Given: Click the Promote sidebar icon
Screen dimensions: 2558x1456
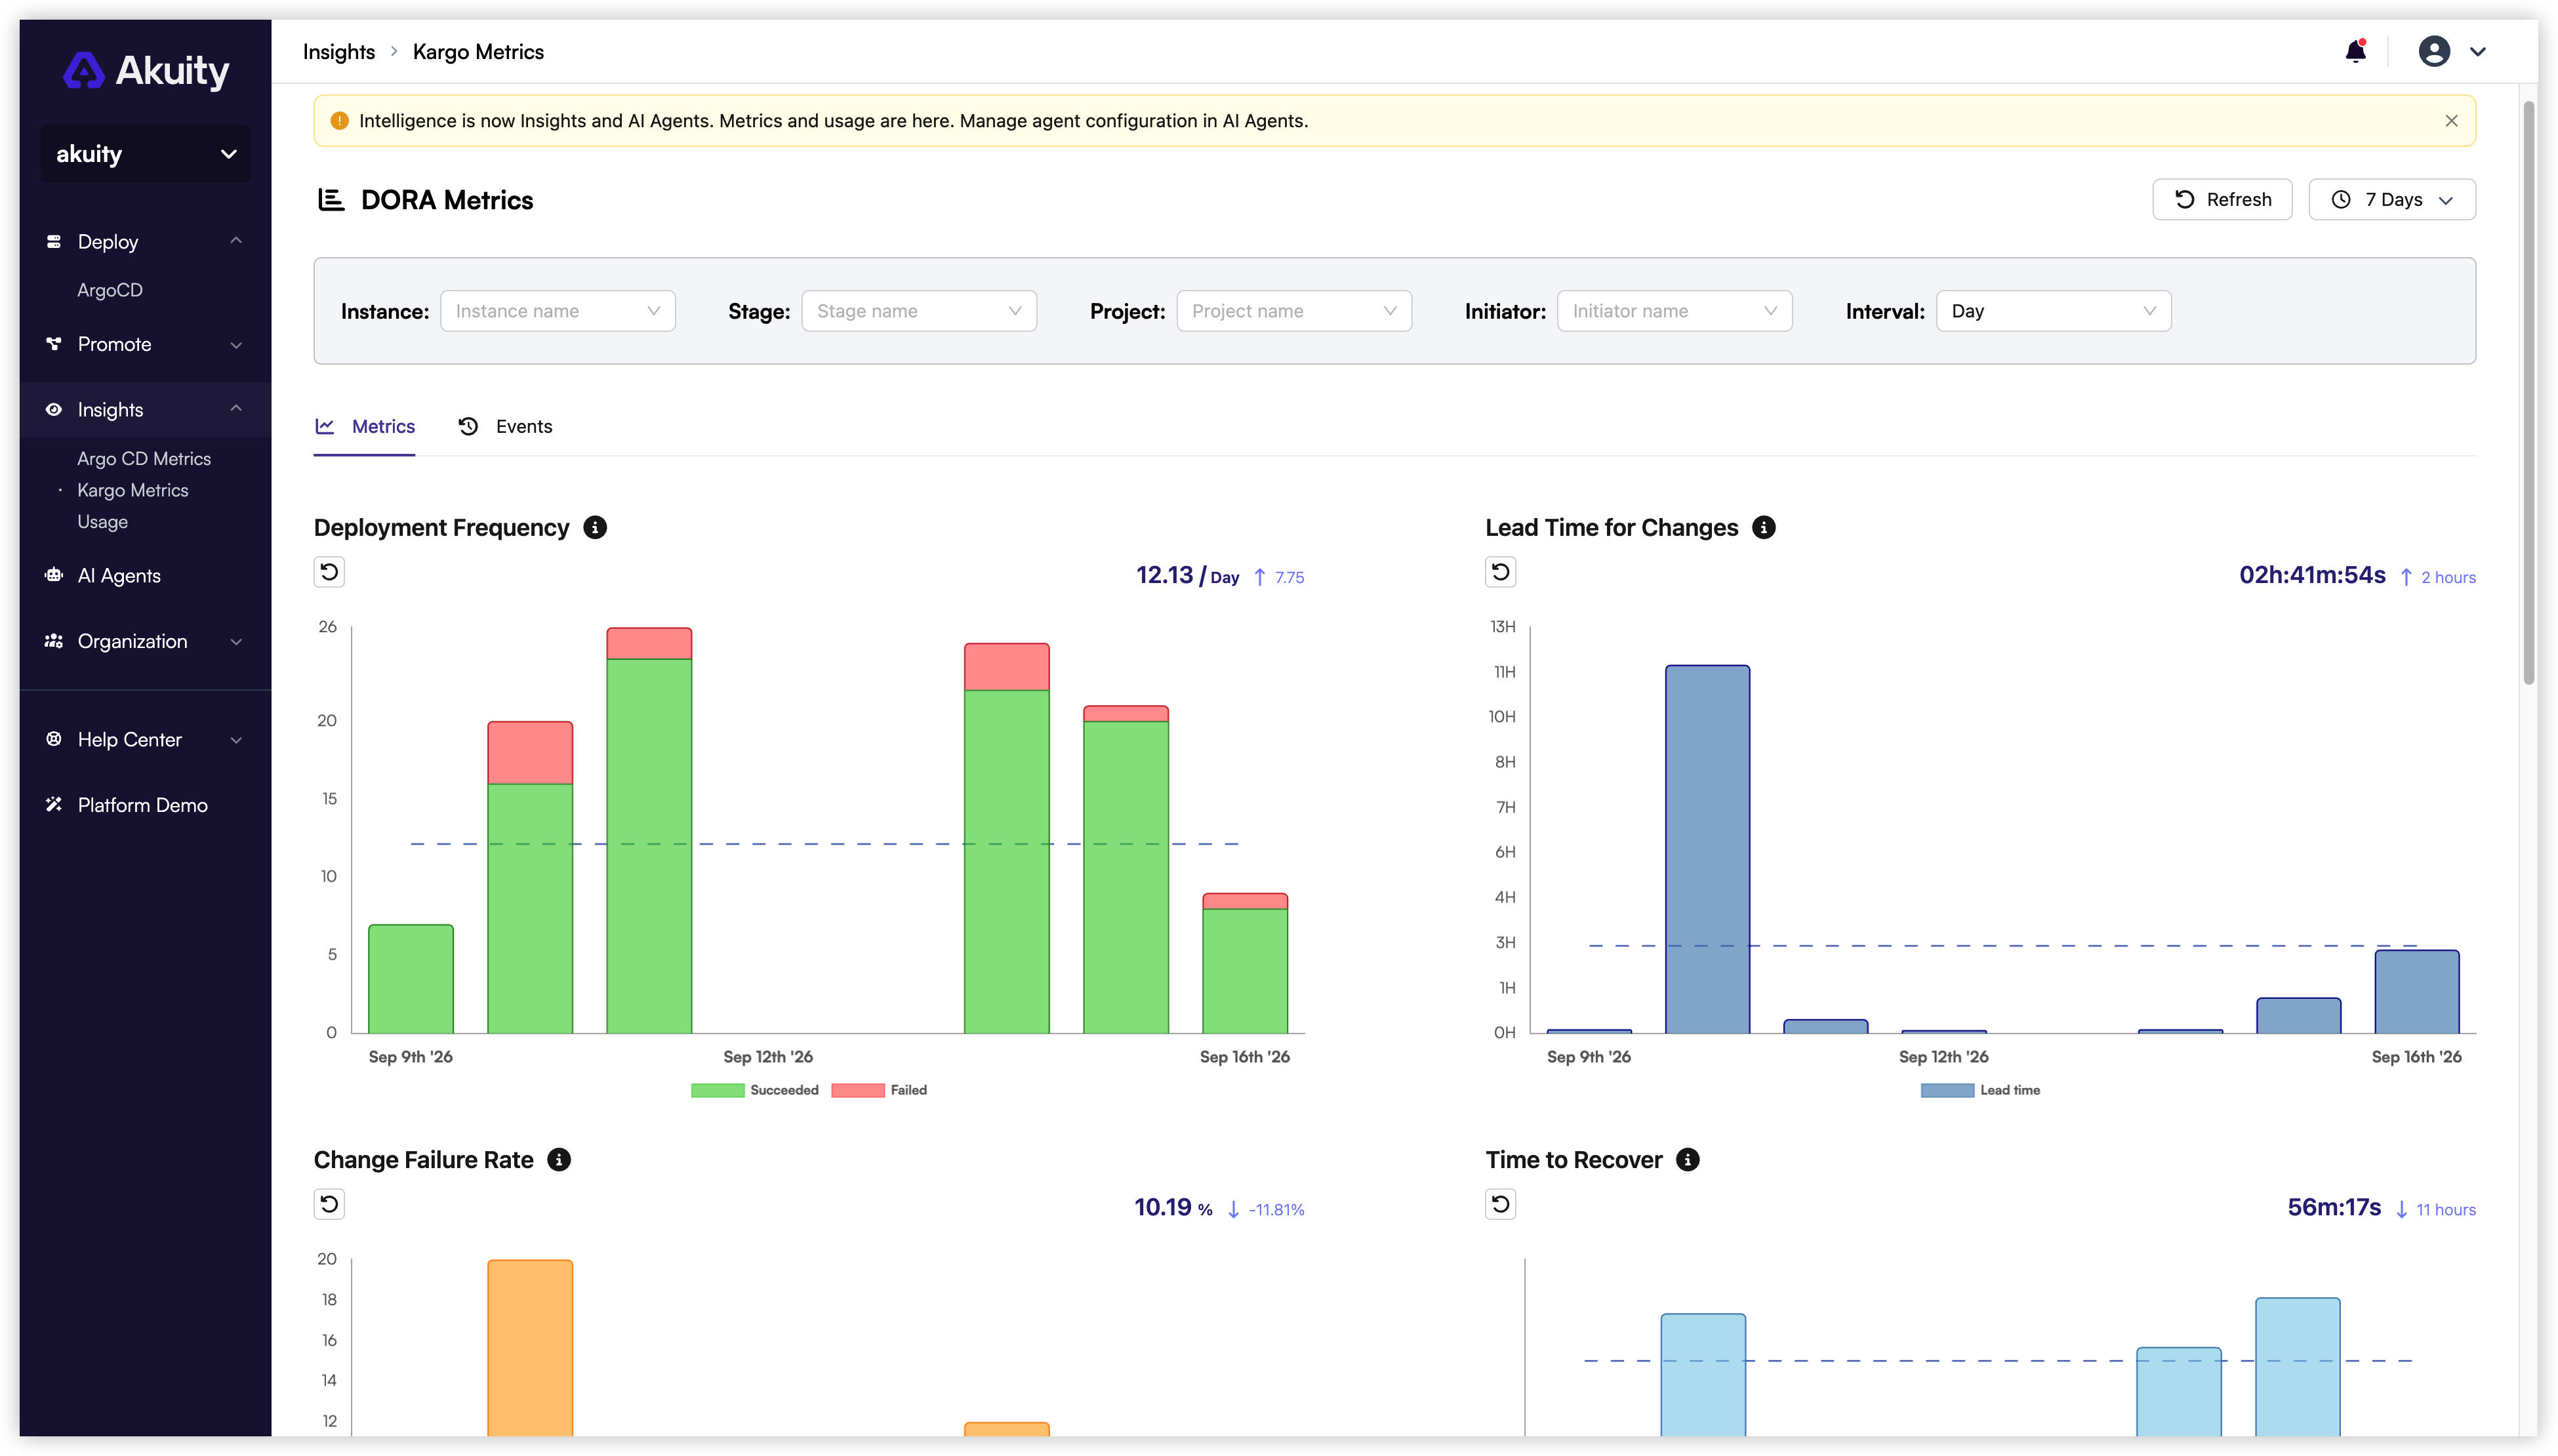Looking at the screenshot, I should click(x=54, y=344).
